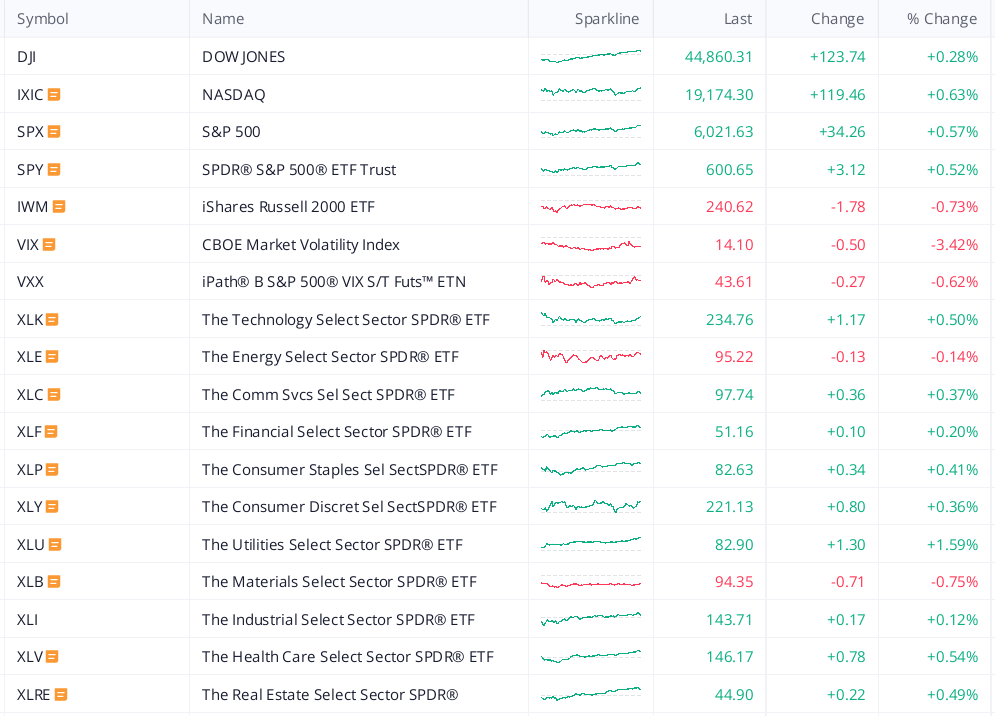Viewport: 995px width, 716px height.
Task: Select The Comm Svcs Sel Sect SPDR® ETF
Action: click(x=328, y=394)
